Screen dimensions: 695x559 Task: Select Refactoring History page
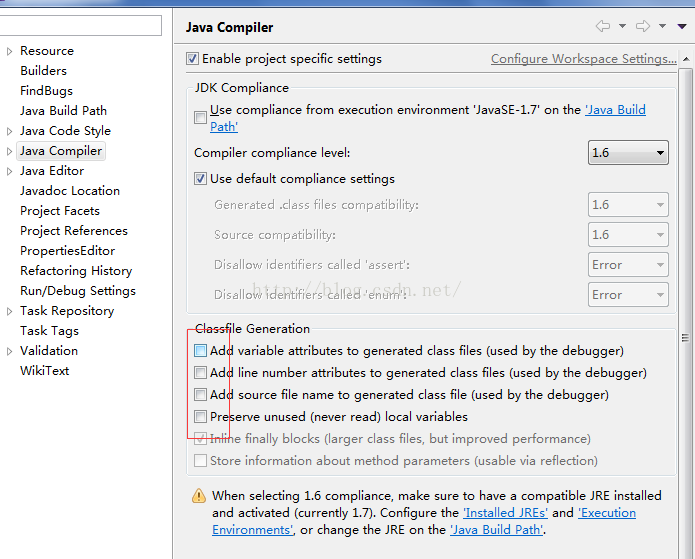[76, 271]
